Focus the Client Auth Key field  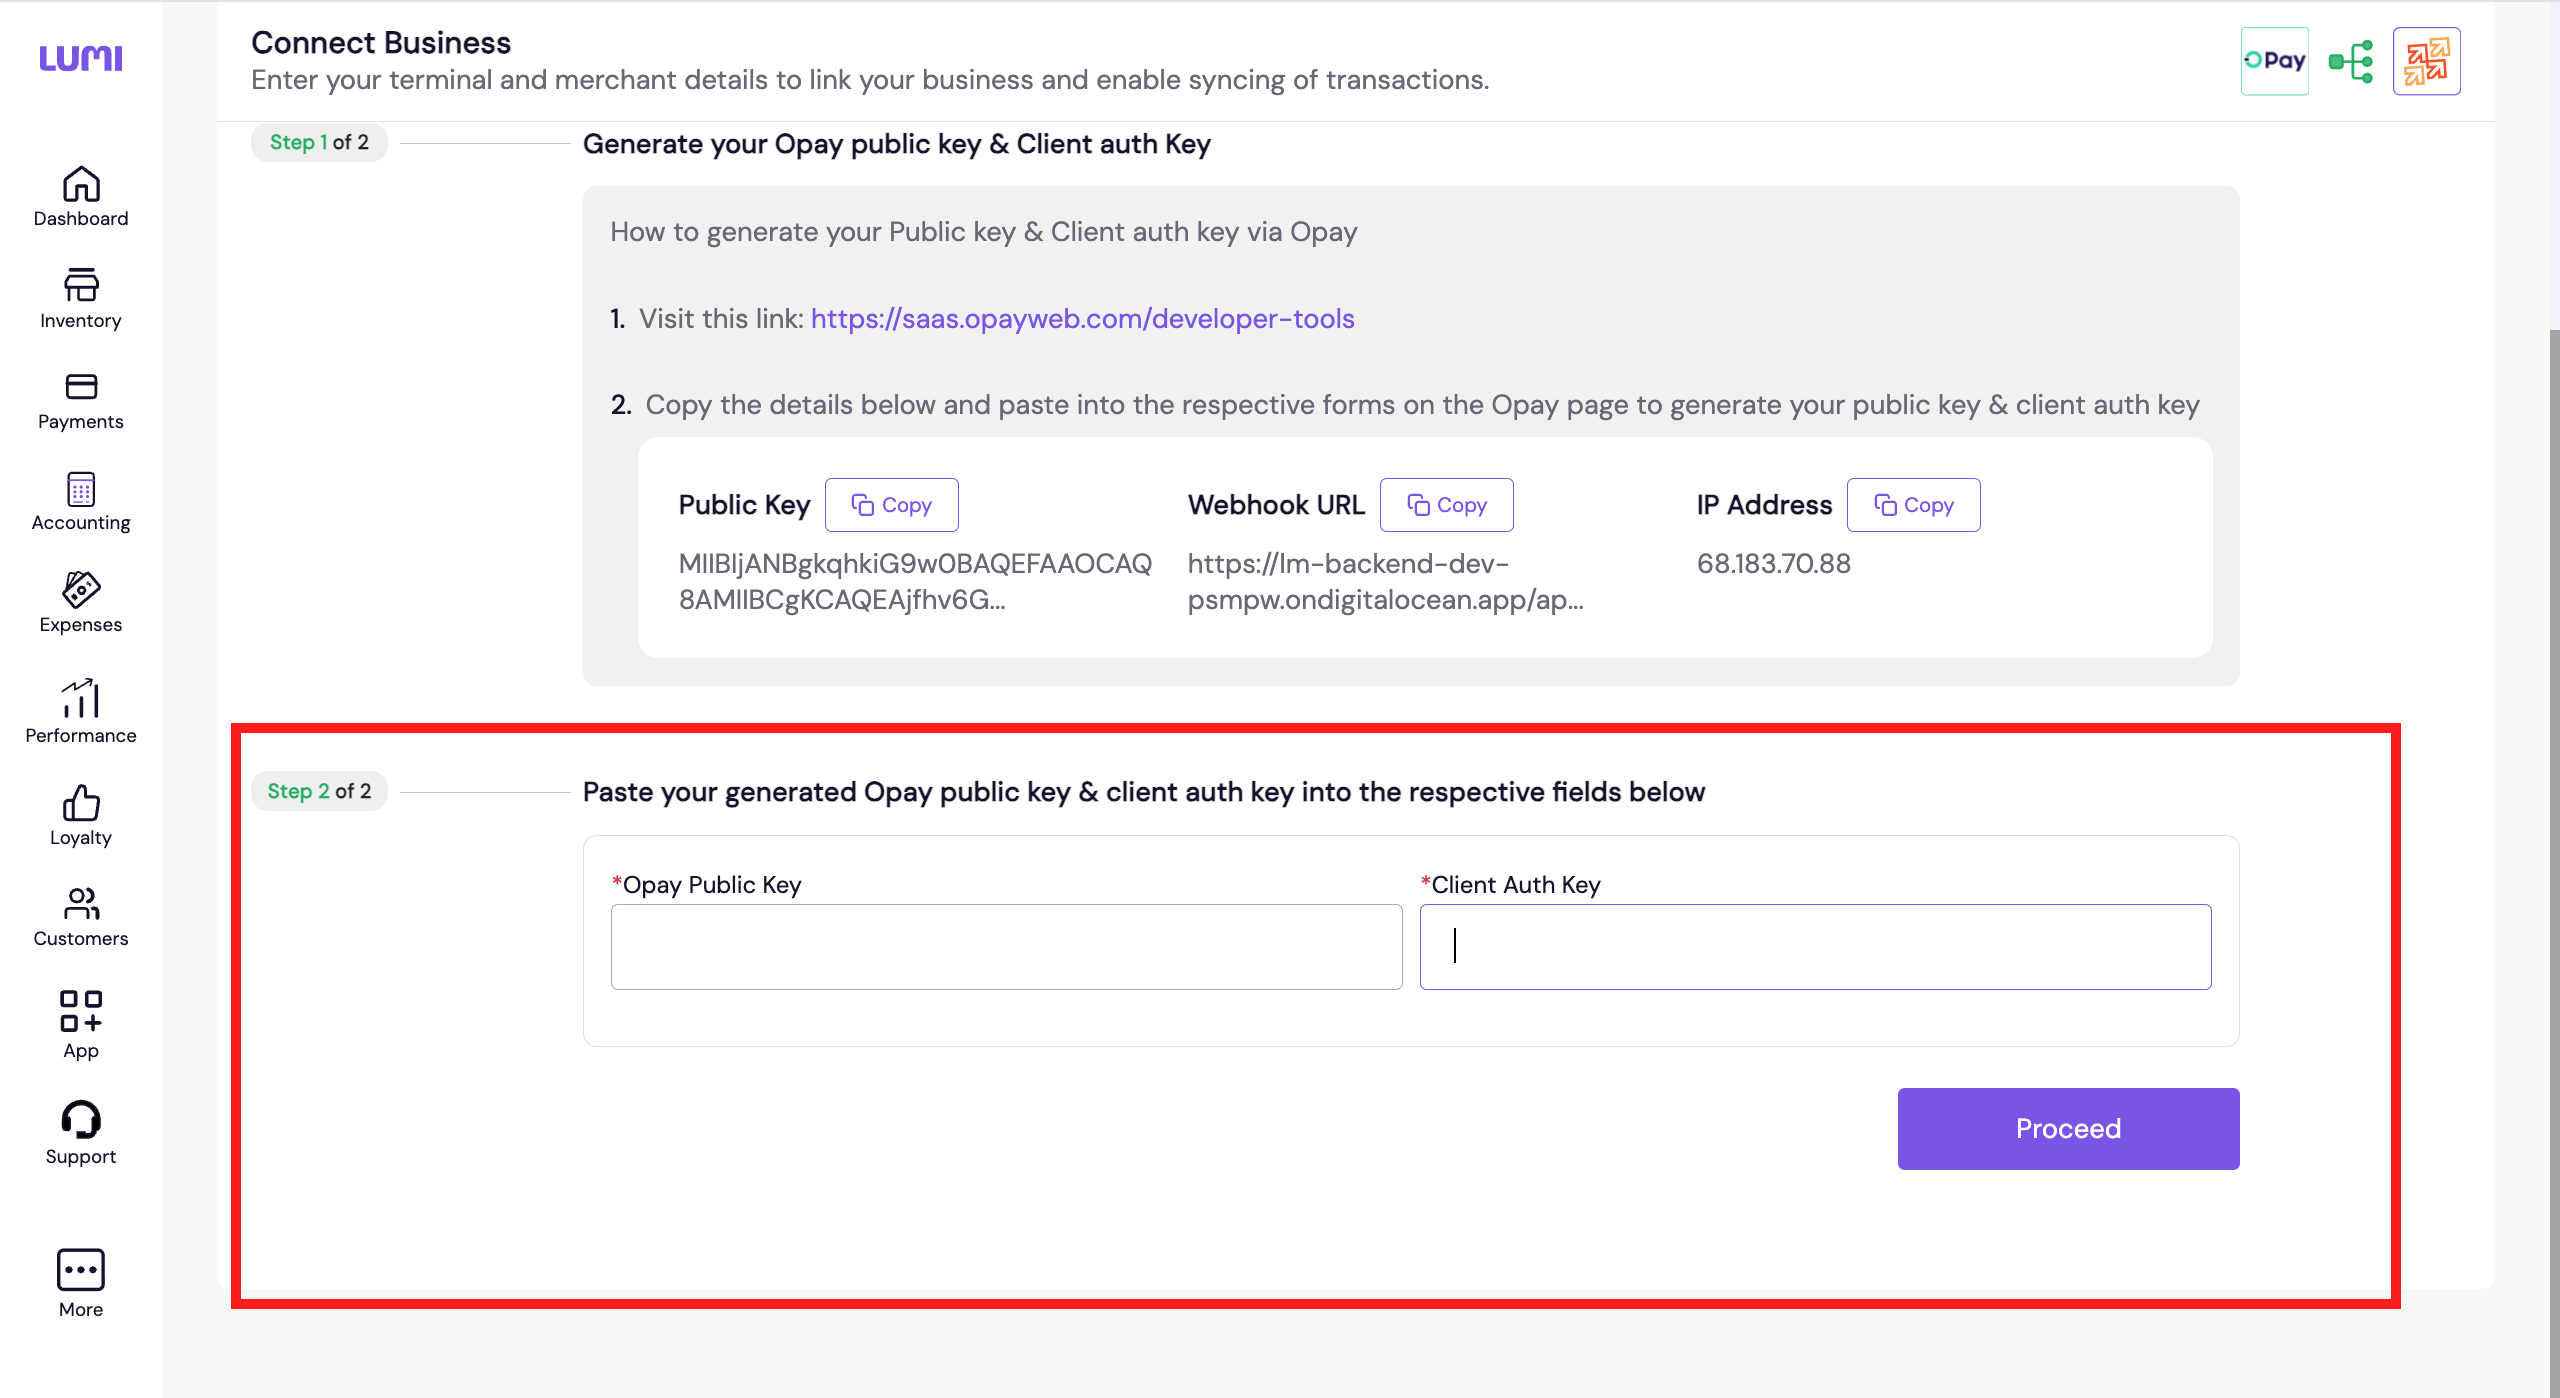coord(1815,947)
